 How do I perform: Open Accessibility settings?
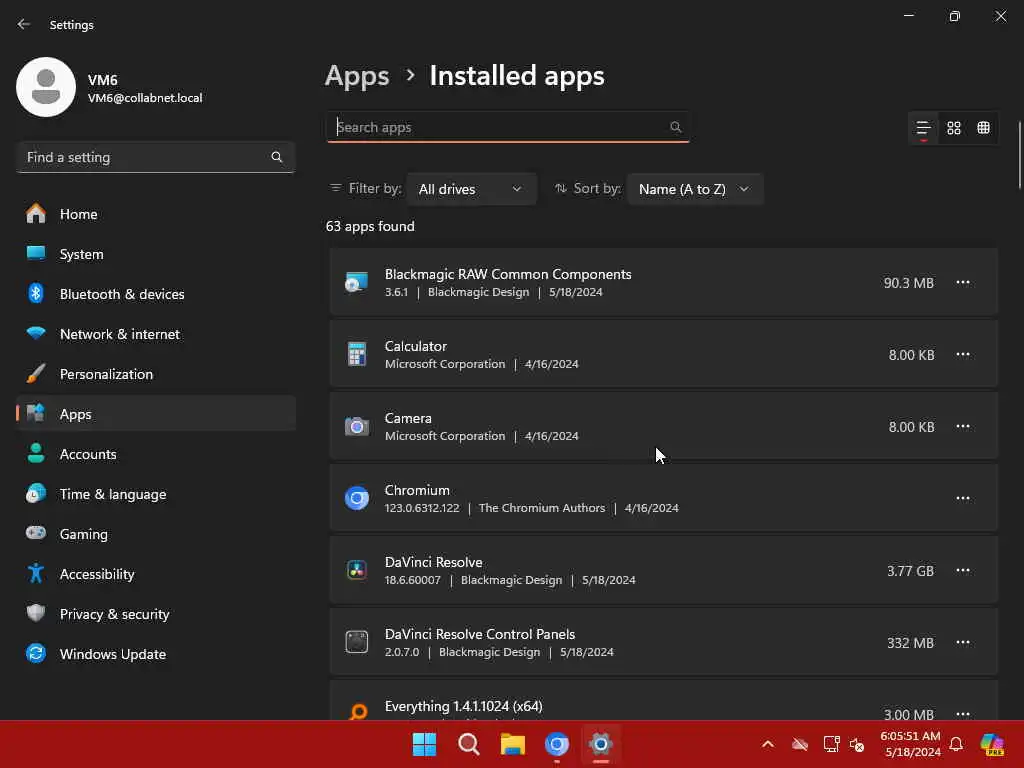(156, 574)
